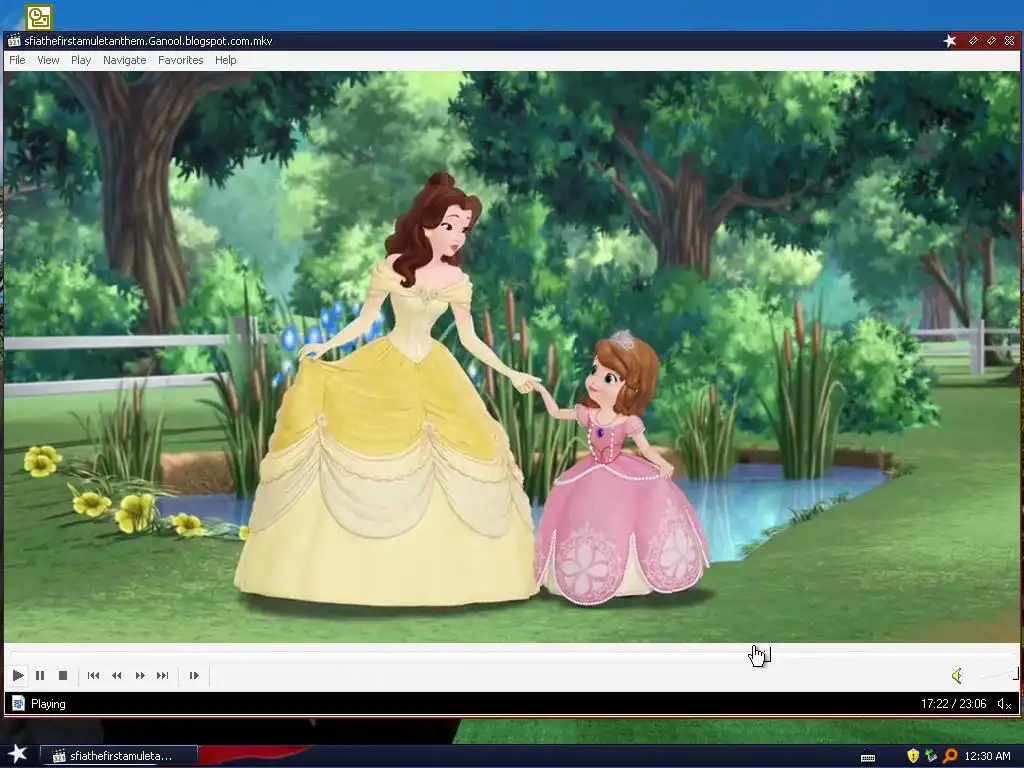Pause the video playback
The width and height of the screenshot is (1024, 768).
pyautogui.click(x=40, y=675)
